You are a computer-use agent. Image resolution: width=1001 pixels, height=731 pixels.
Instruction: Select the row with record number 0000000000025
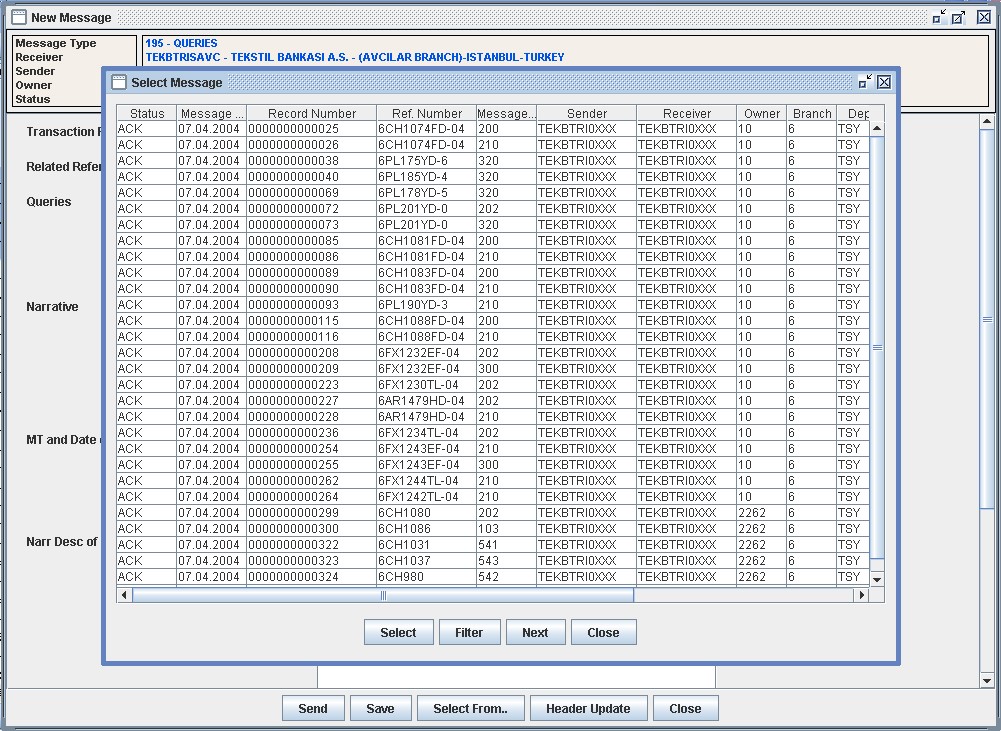(x=493, y=129)
